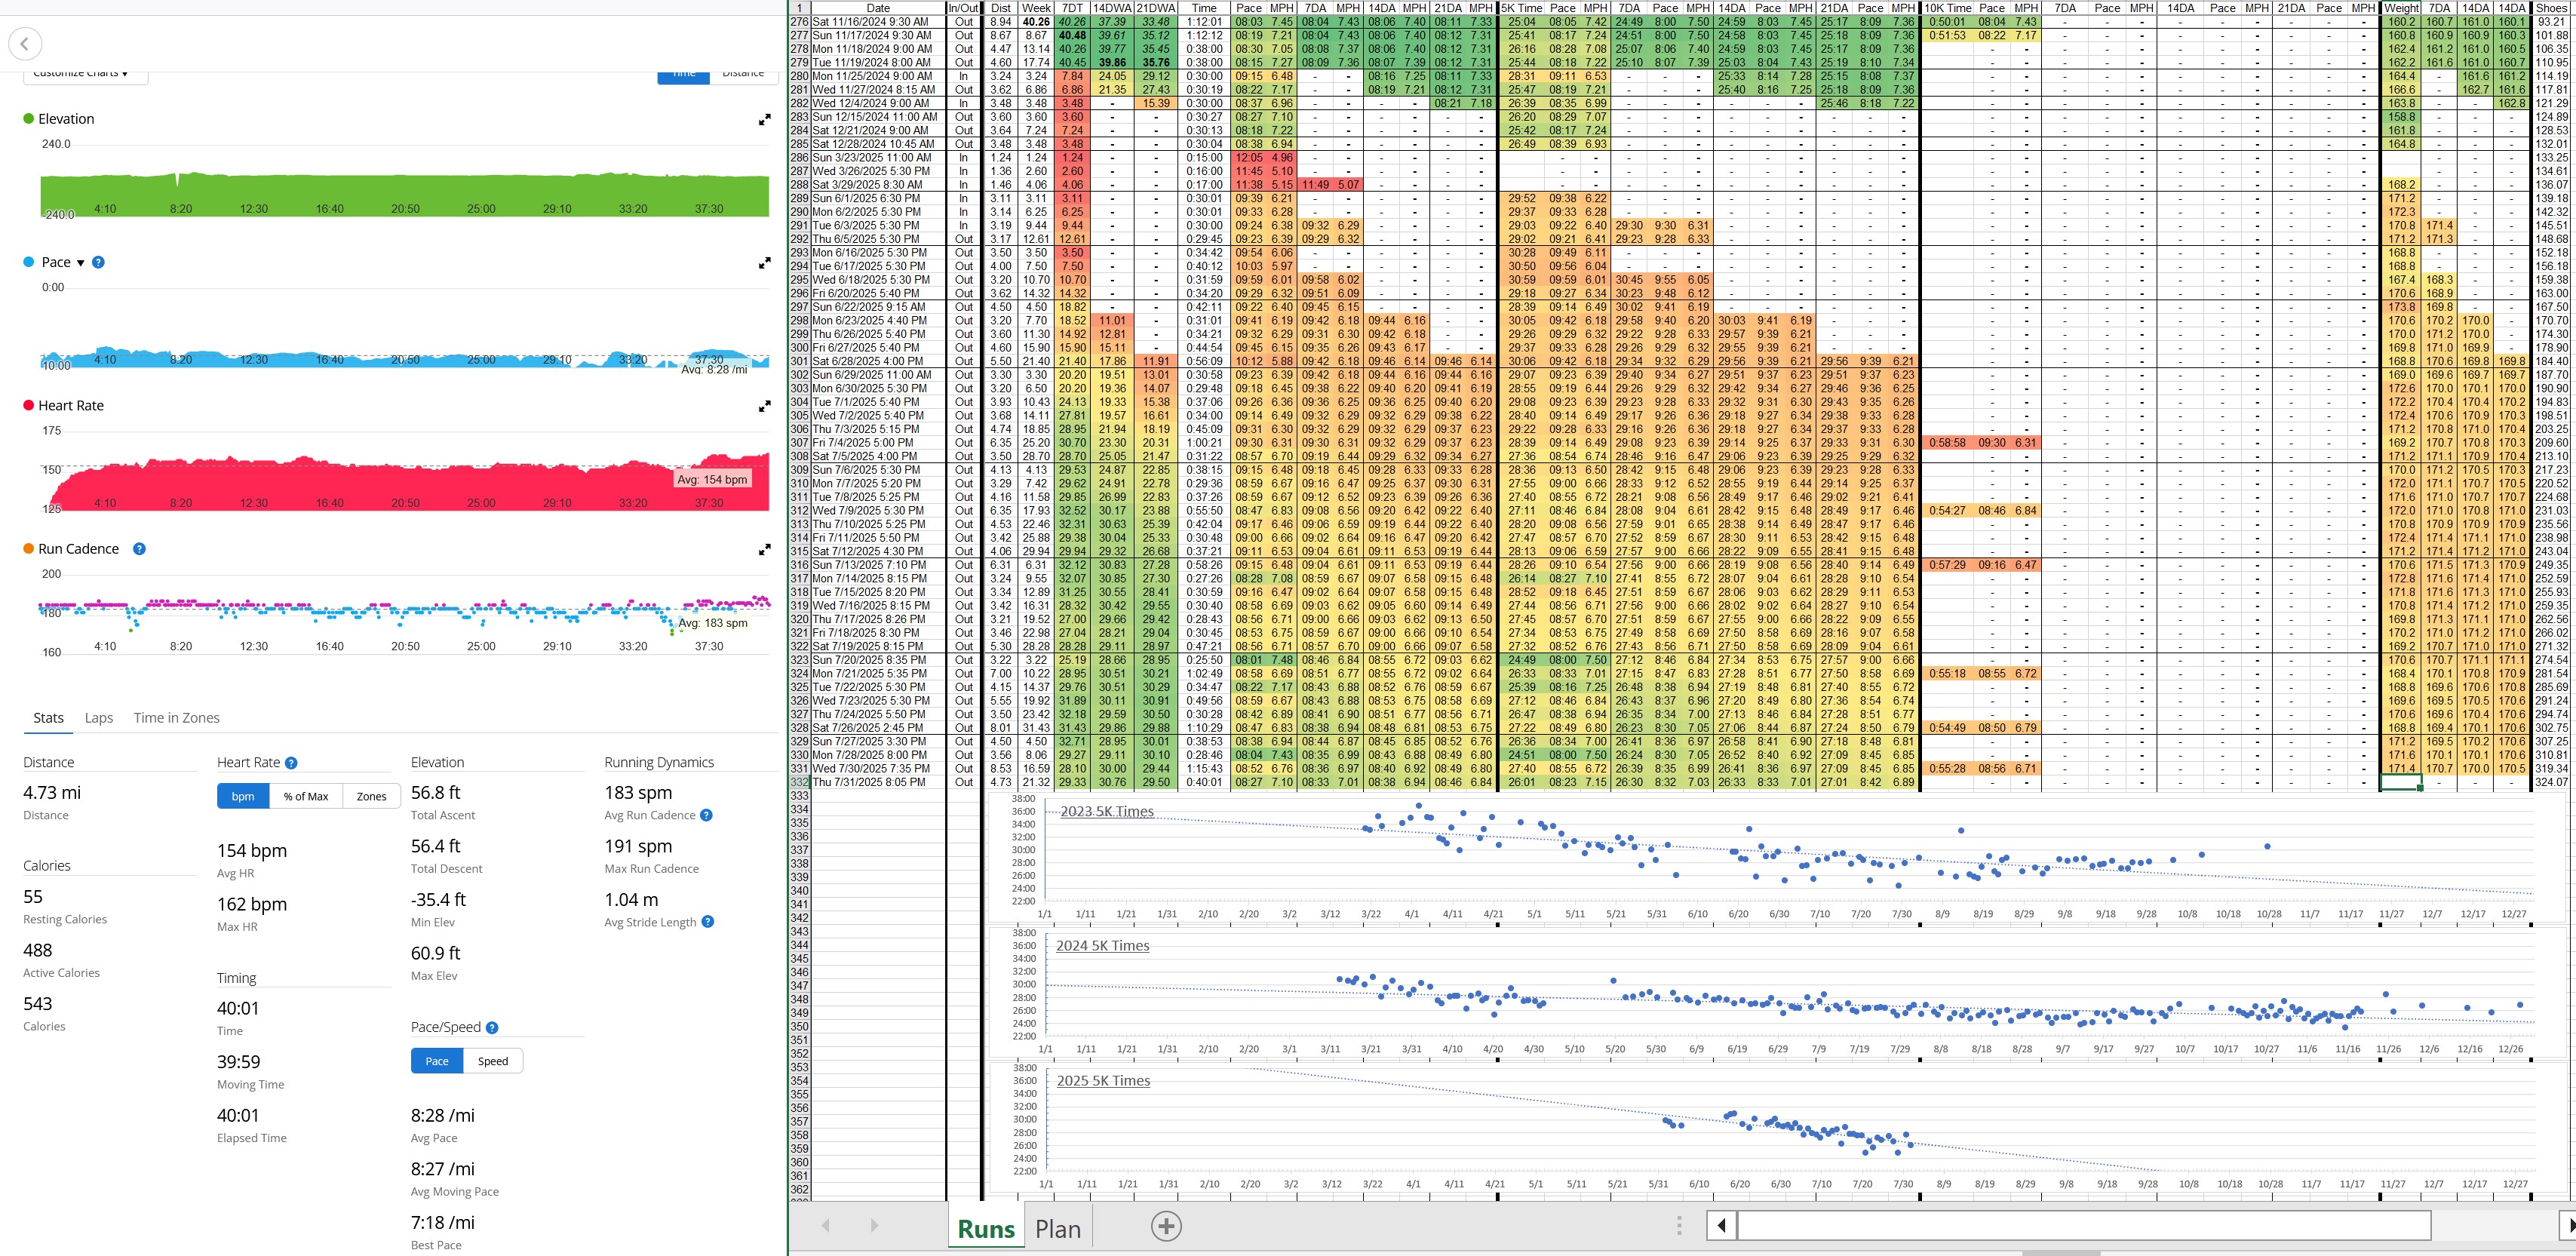This screenshot has width=2576, height=1256.
Task: Expand the Heart Rate chart to full screen
Action: pos(764,406)
